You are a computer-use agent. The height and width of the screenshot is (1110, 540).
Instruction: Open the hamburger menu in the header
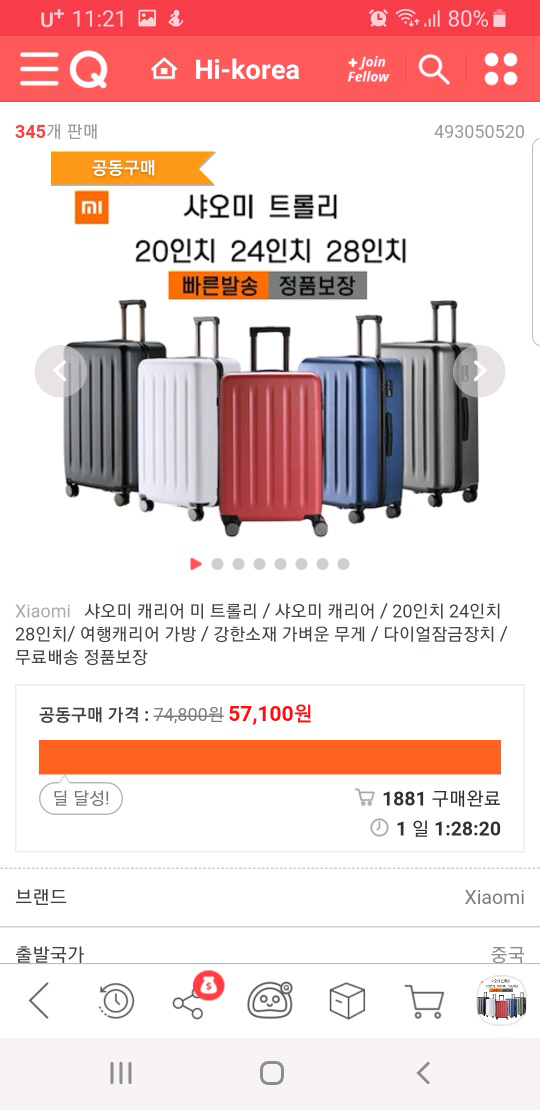tap(41, 69)
